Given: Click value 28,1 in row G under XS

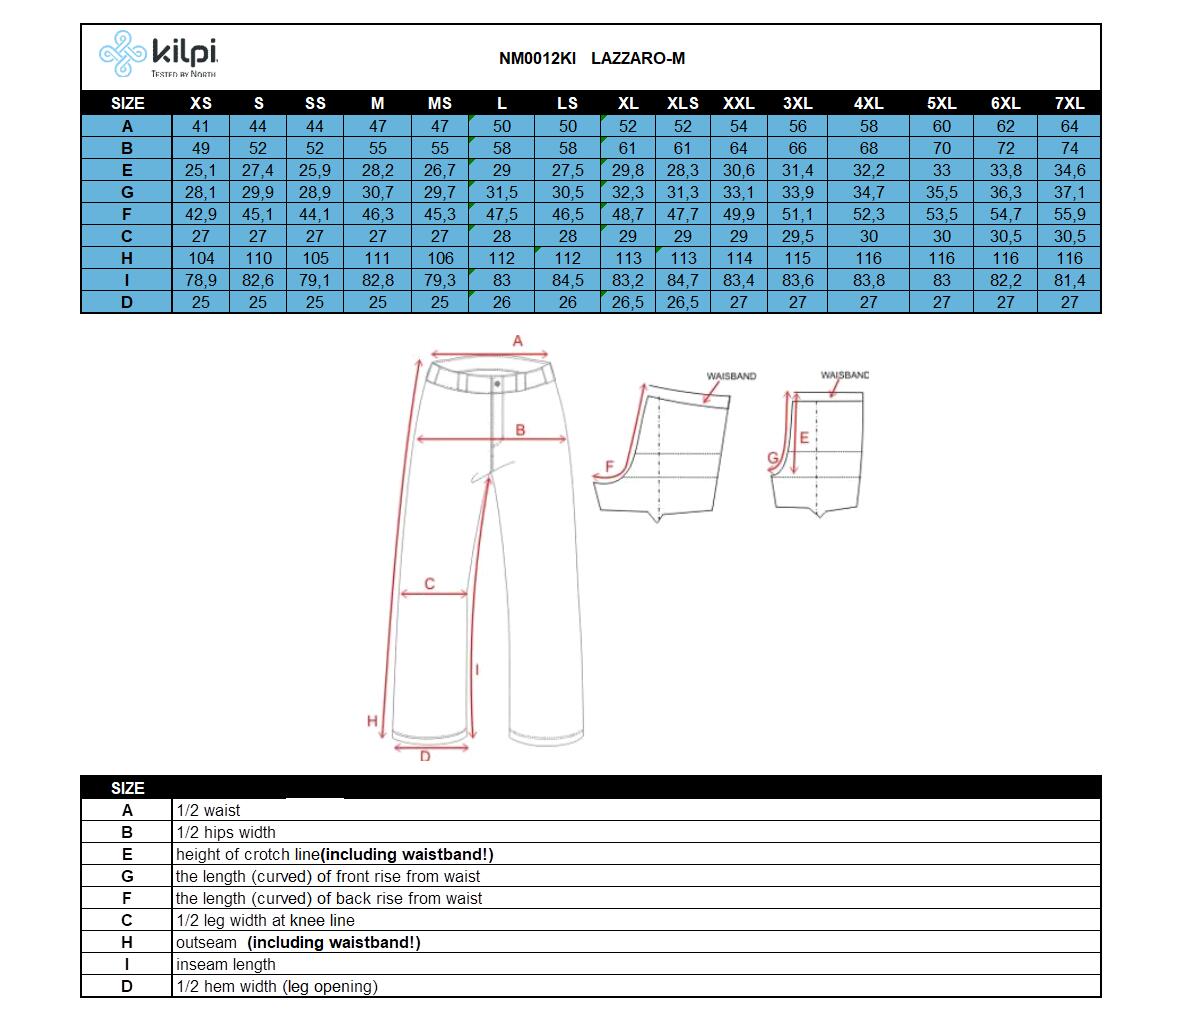Looking at the screenshot, I should click(x=201, y=192).
